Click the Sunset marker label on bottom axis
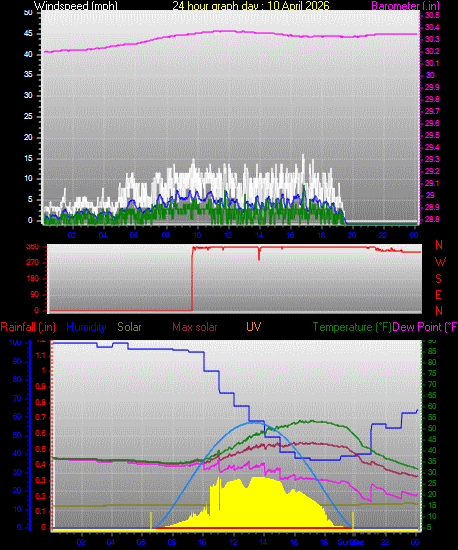The height and width of the screenshot is (550, 458). click(351, 542)
